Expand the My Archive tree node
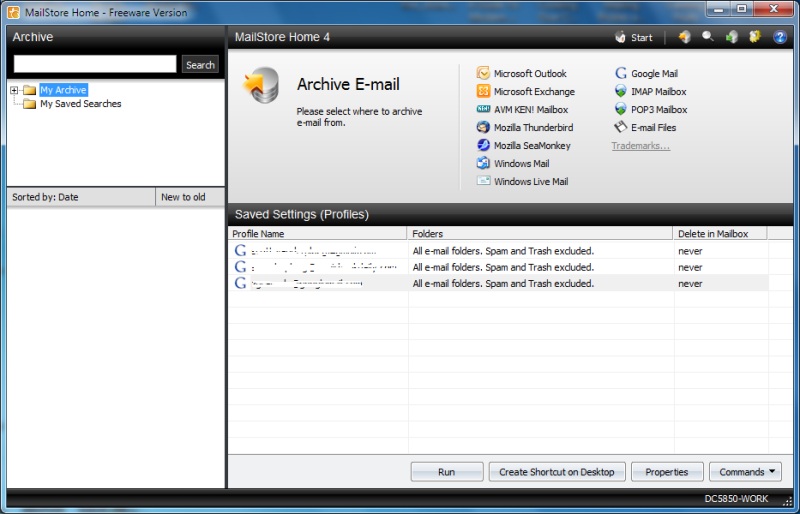800x514 pixels. (14, 90)
